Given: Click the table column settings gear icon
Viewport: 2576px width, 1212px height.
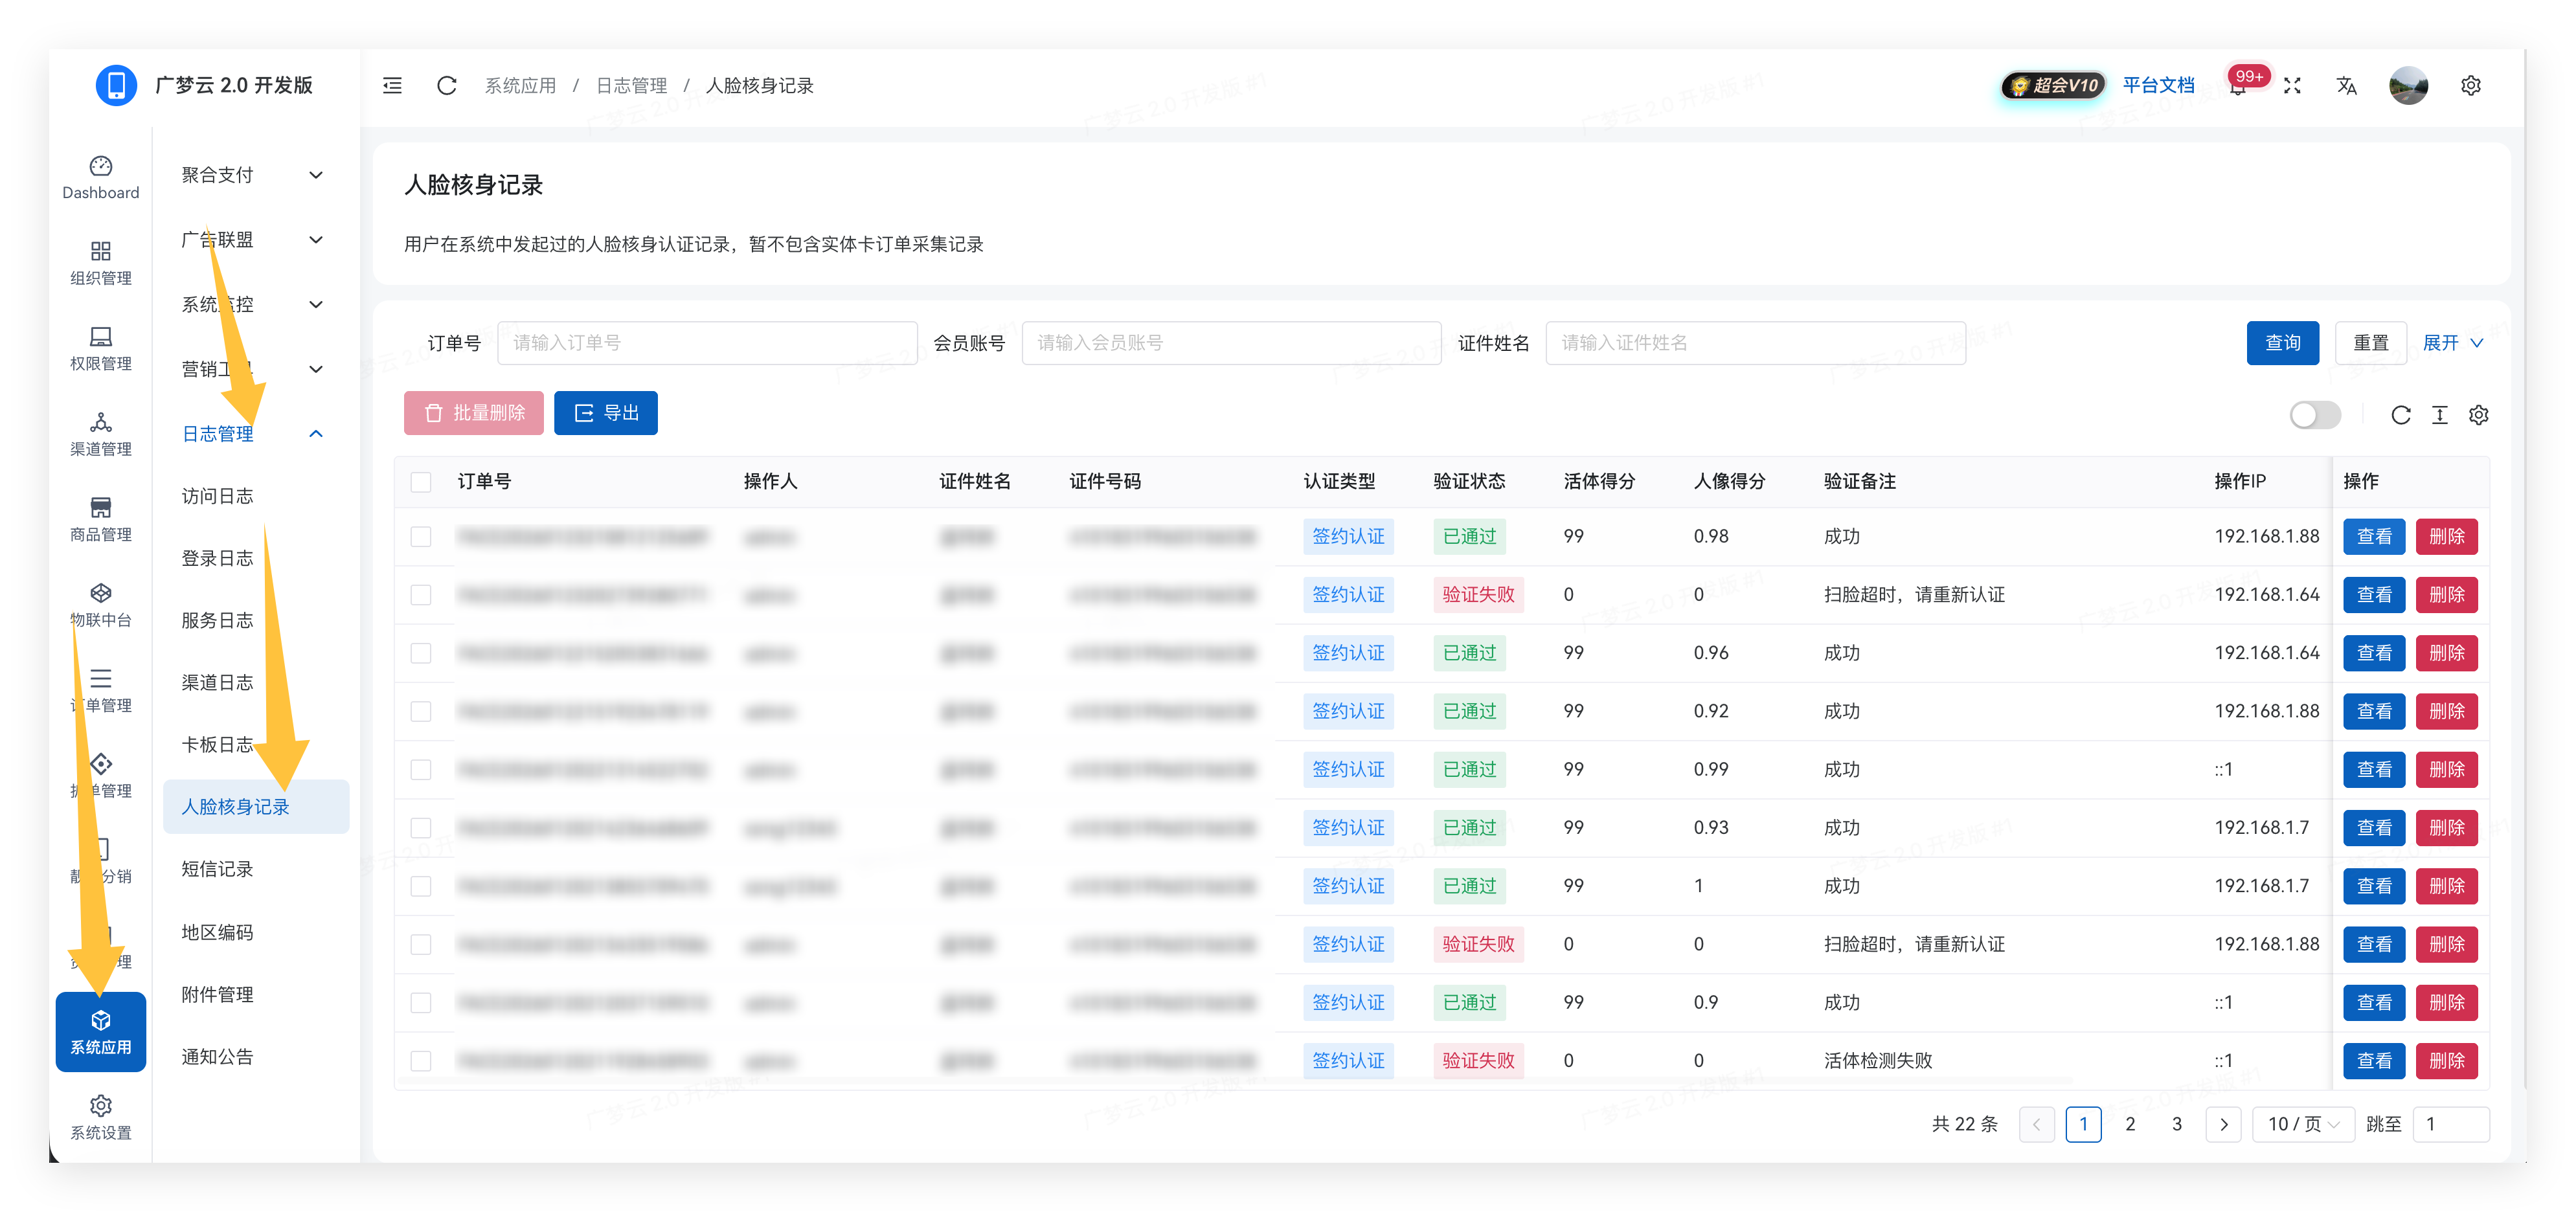Looking at the screenshot, I should tap(2478, 415).
